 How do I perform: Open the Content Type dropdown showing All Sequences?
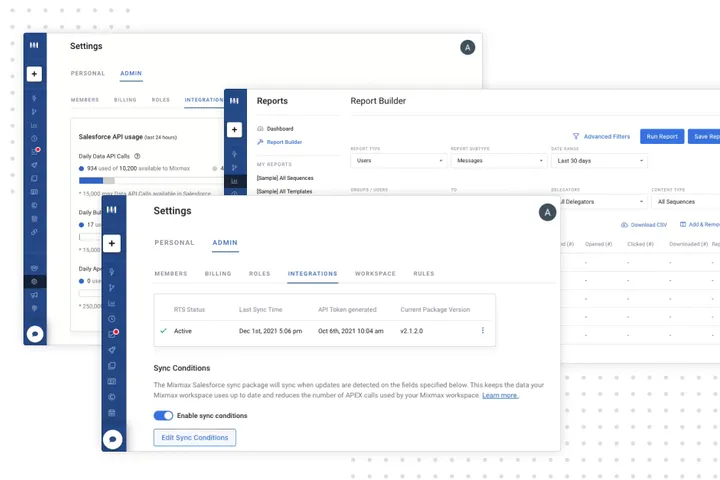[x=686, y=202]
